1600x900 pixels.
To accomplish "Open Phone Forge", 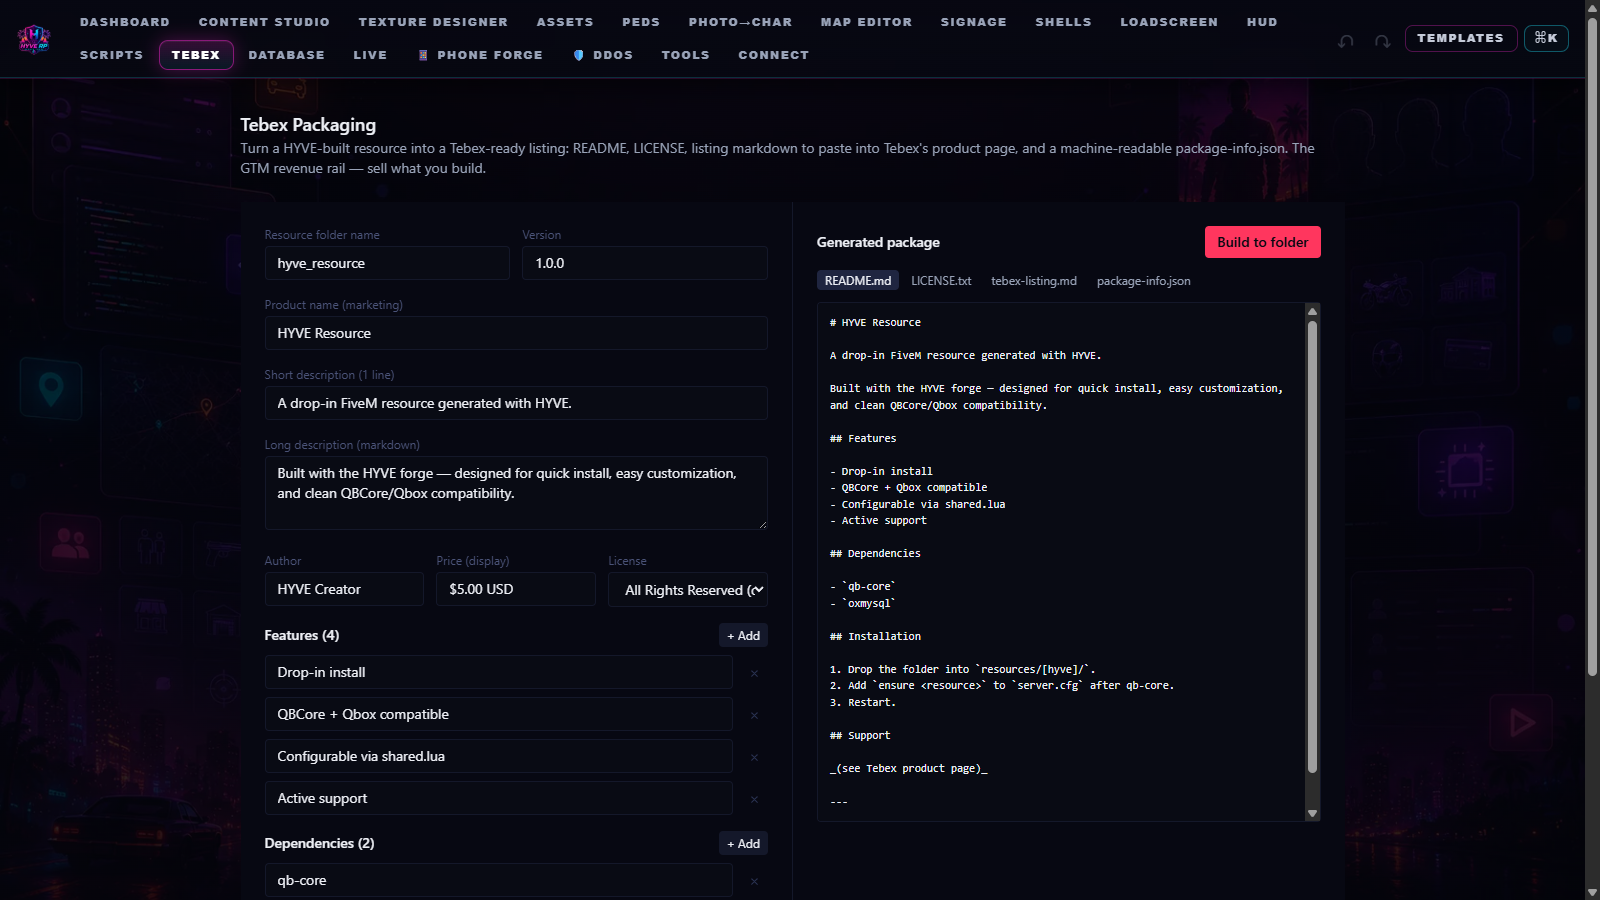I will (481, 55).
